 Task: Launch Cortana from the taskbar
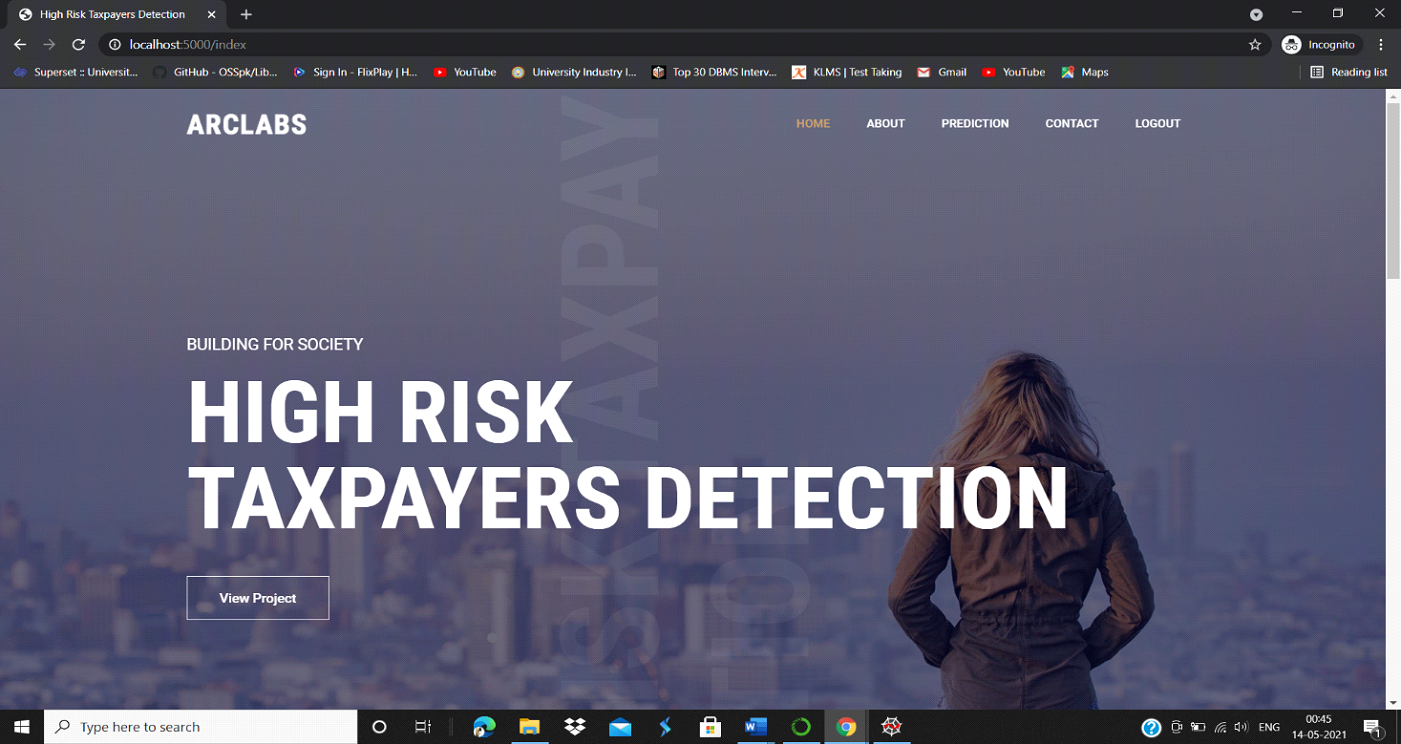tap(379, 727)
